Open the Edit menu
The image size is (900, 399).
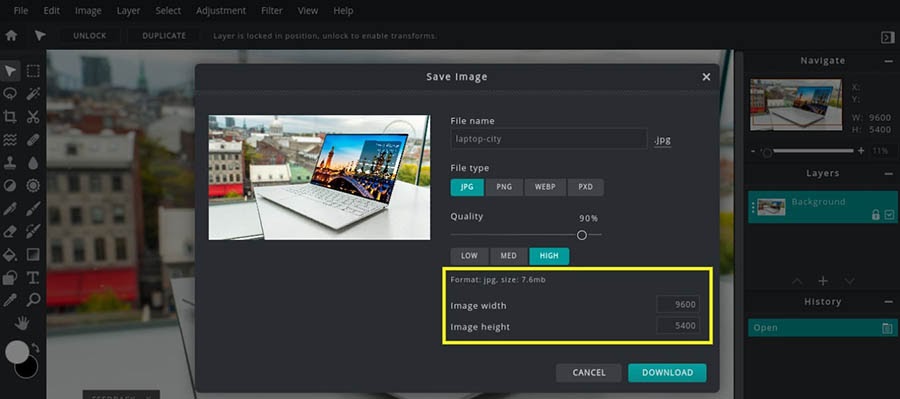[52, 11]
